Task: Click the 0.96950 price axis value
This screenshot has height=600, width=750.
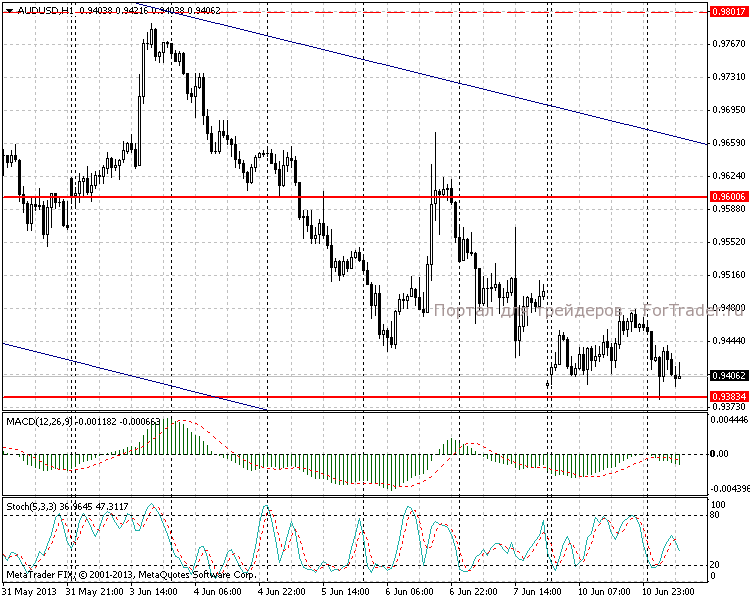Action: (729, 110)
